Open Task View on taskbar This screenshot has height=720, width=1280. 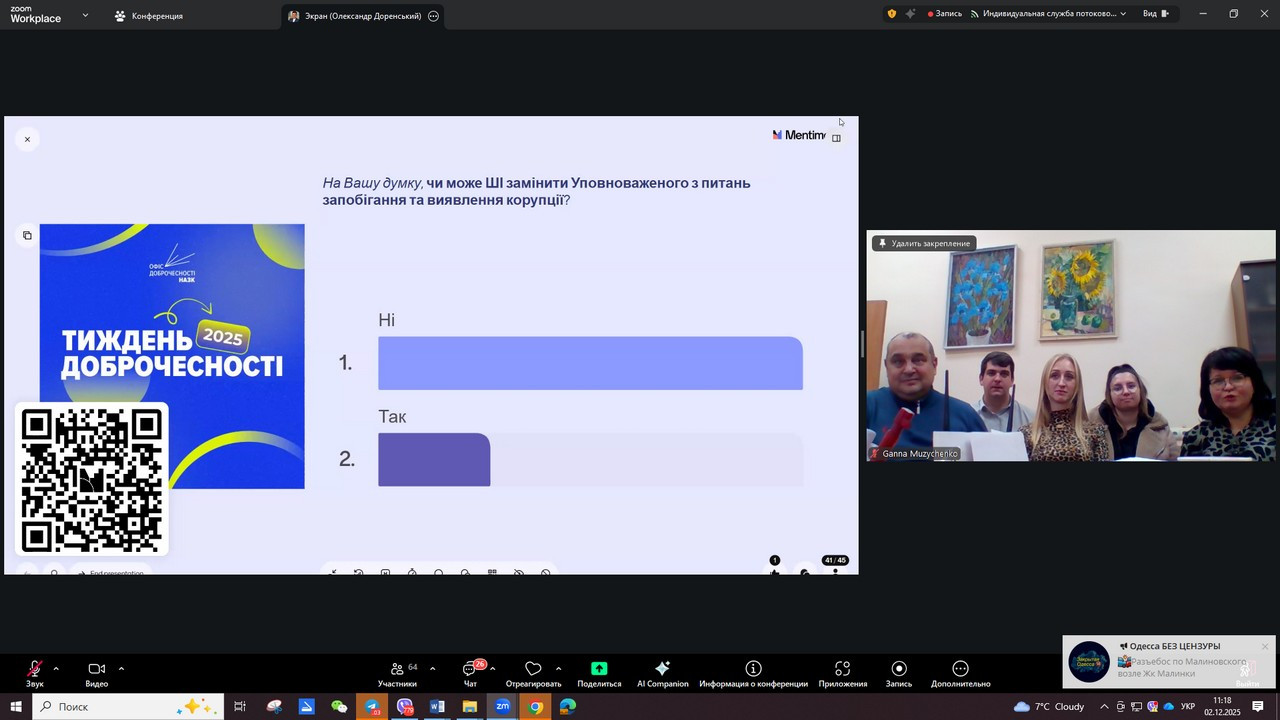240,707
